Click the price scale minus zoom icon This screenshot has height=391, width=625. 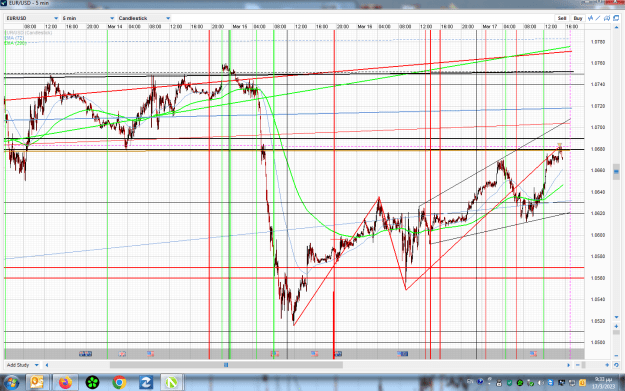pyautogui.click(x=616, y=355)
